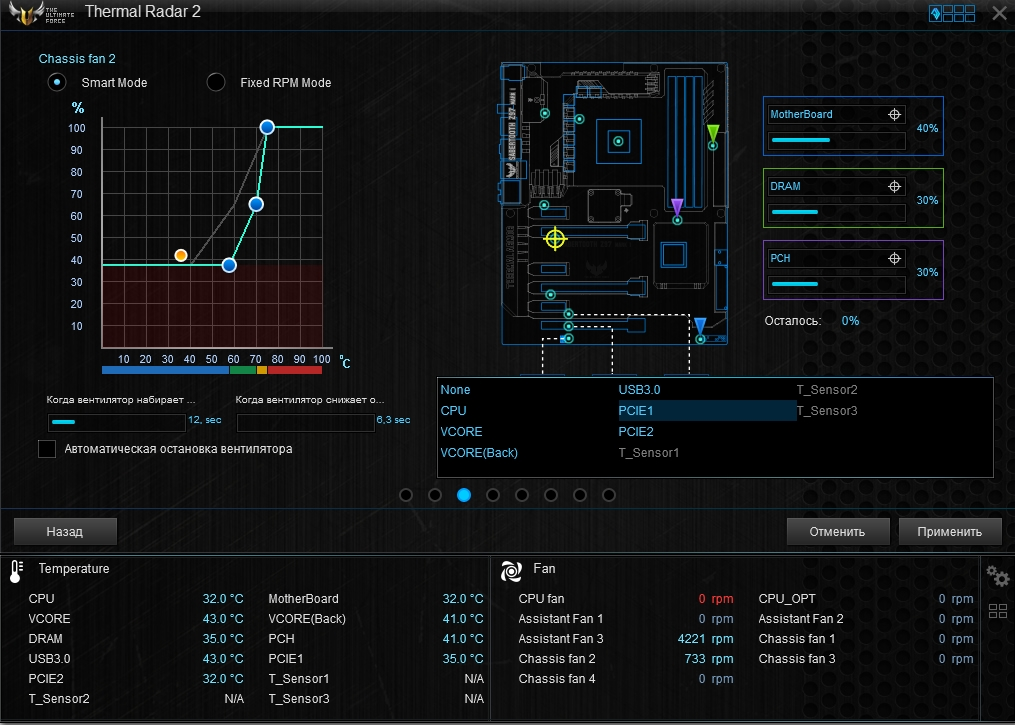1015x725 pixels.
Task: Select T_Sensor2 in the sensor list
Action: 827,390
